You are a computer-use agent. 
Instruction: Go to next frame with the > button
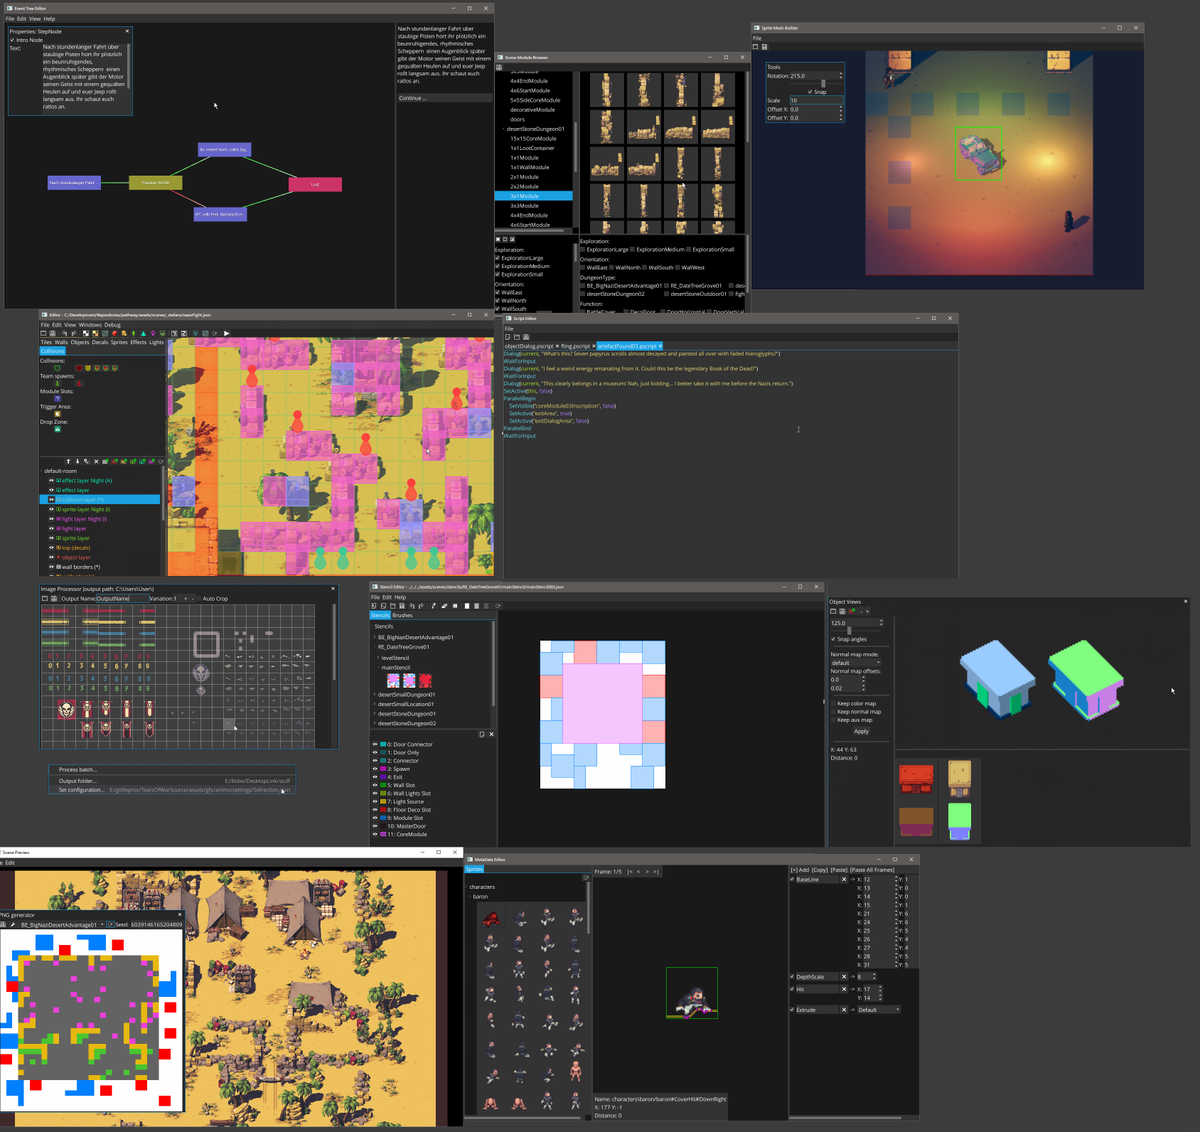tap(647, 872)
